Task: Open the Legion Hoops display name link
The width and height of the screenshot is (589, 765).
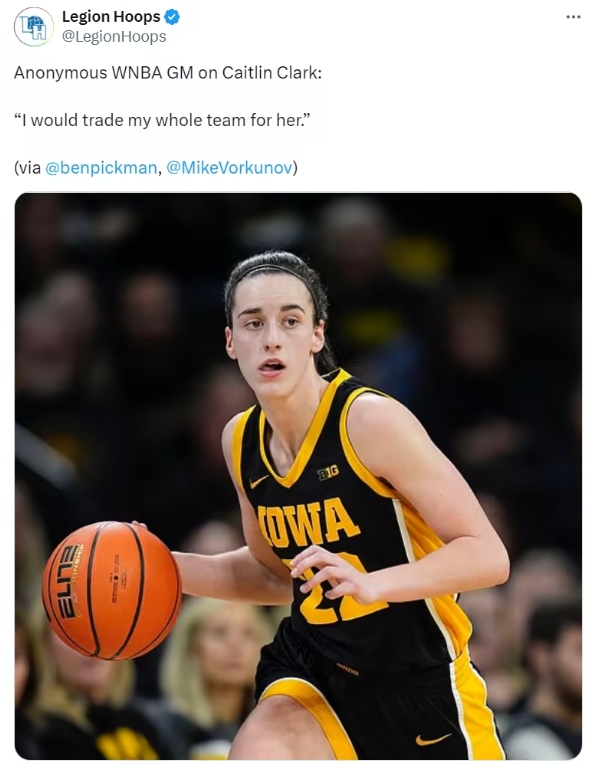Action: tap(111, 17)
